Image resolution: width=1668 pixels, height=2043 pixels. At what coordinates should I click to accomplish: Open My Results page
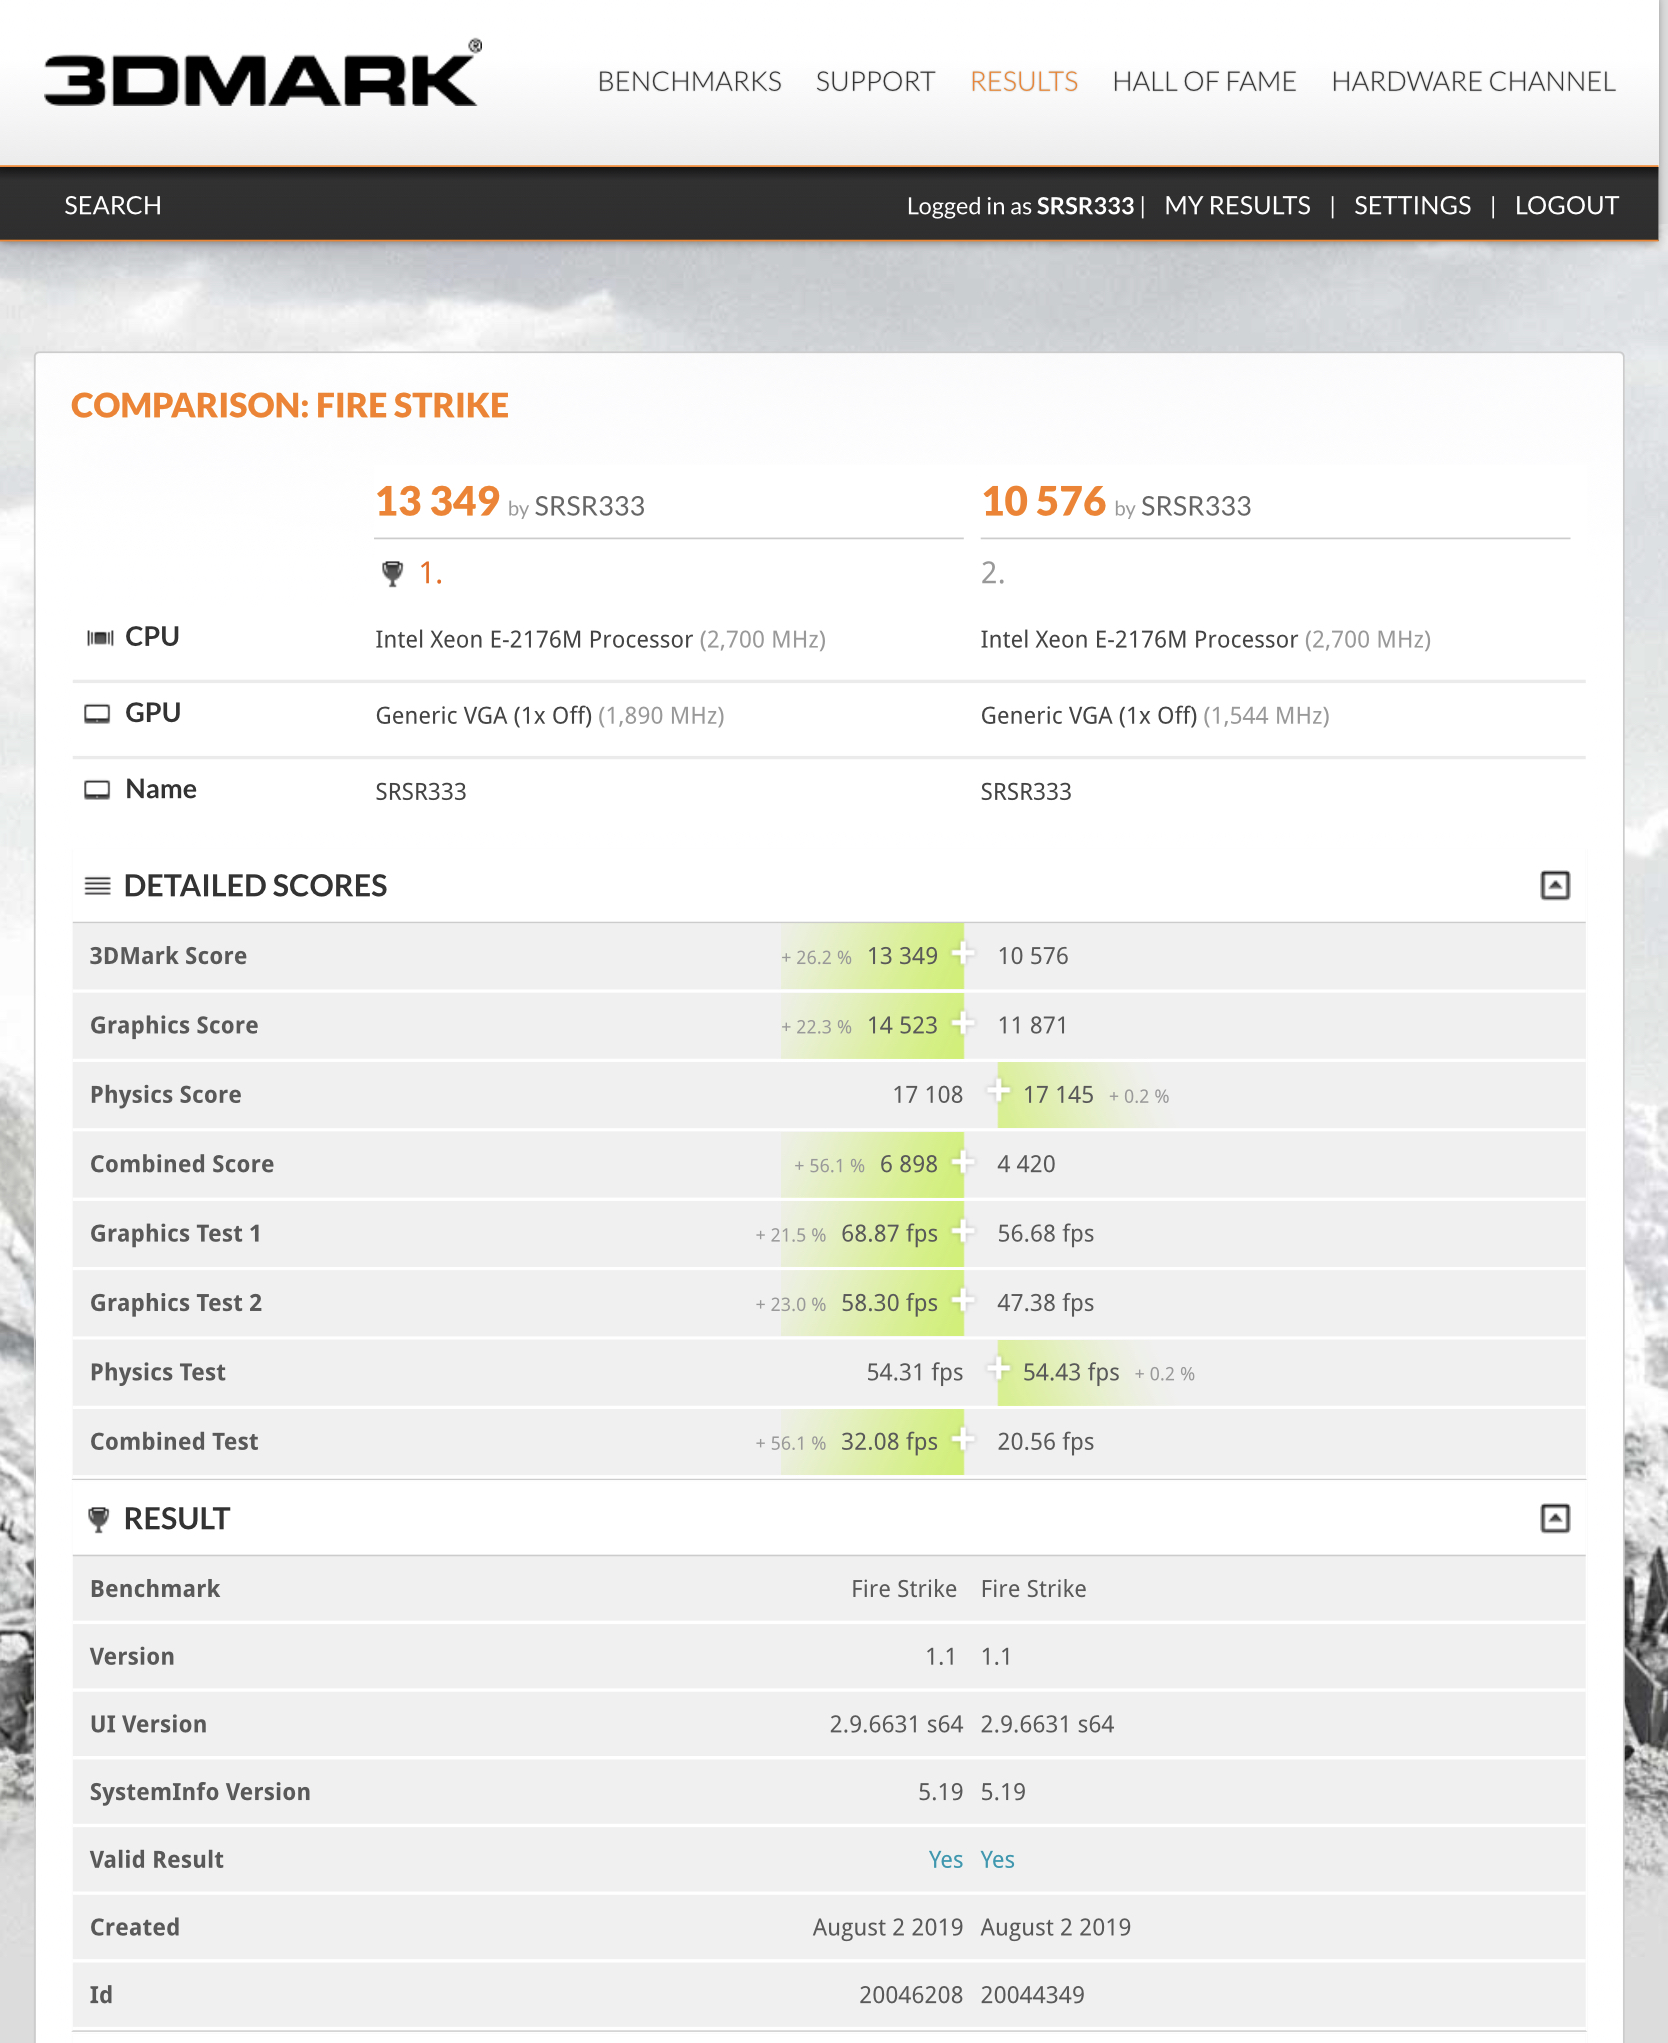(1237, 205)
